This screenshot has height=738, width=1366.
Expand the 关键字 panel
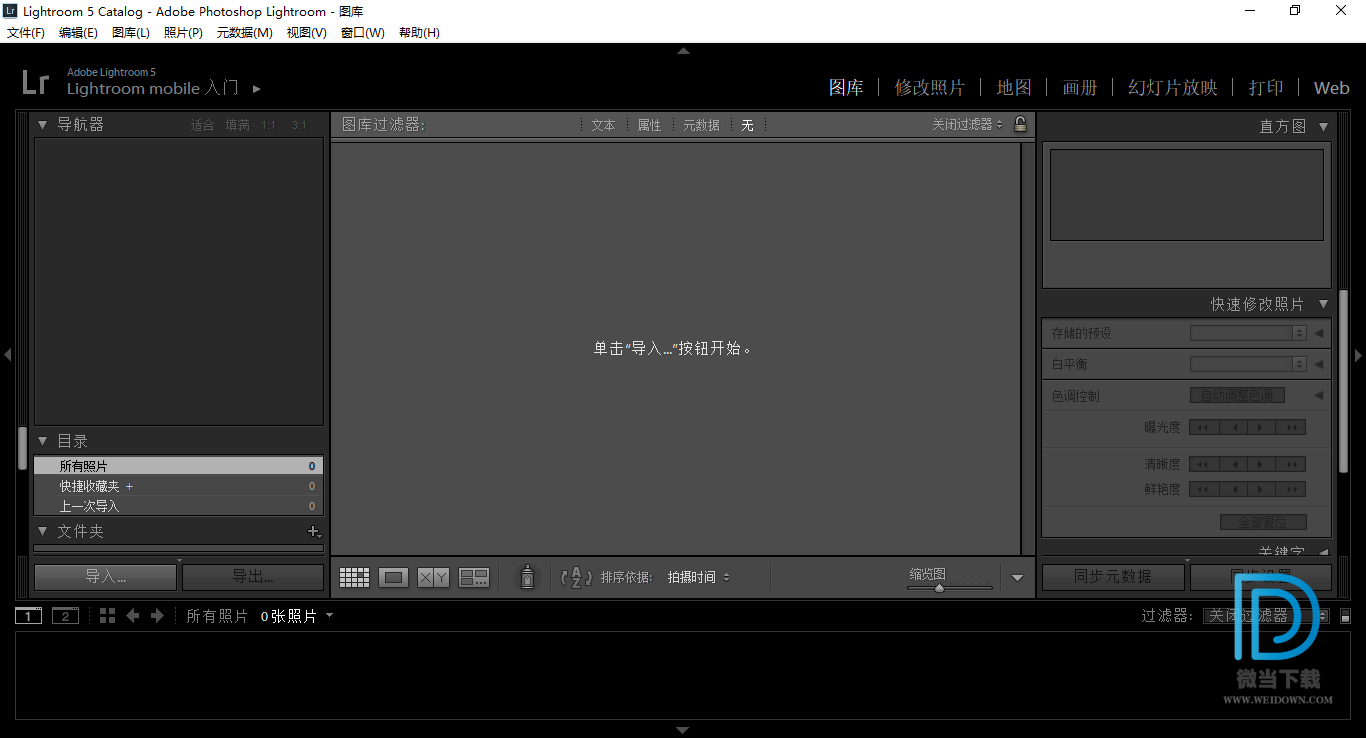pos(1323,552)
